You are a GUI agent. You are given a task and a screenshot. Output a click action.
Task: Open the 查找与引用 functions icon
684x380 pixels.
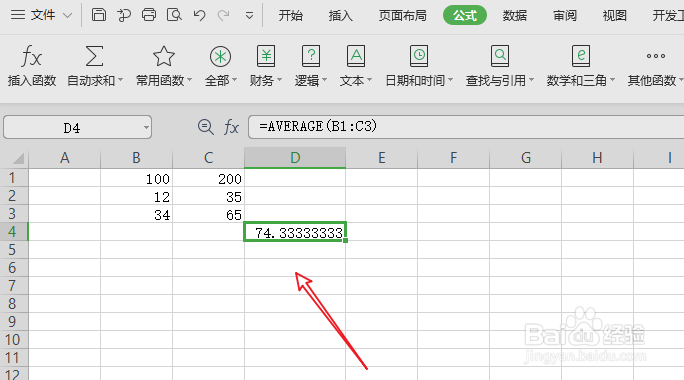(500, 56)
